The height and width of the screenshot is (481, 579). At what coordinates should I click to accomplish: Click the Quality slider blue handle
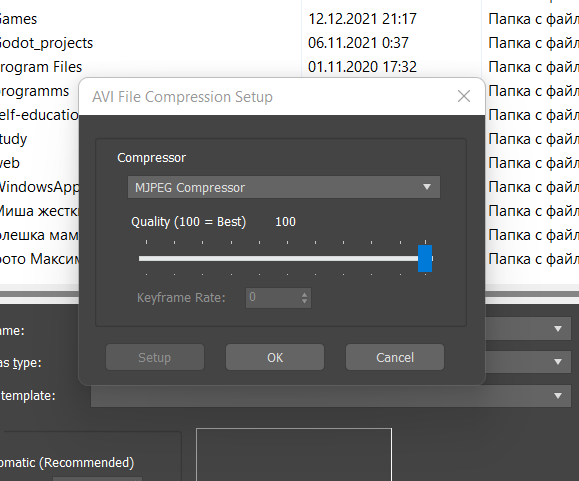(425, 258)
